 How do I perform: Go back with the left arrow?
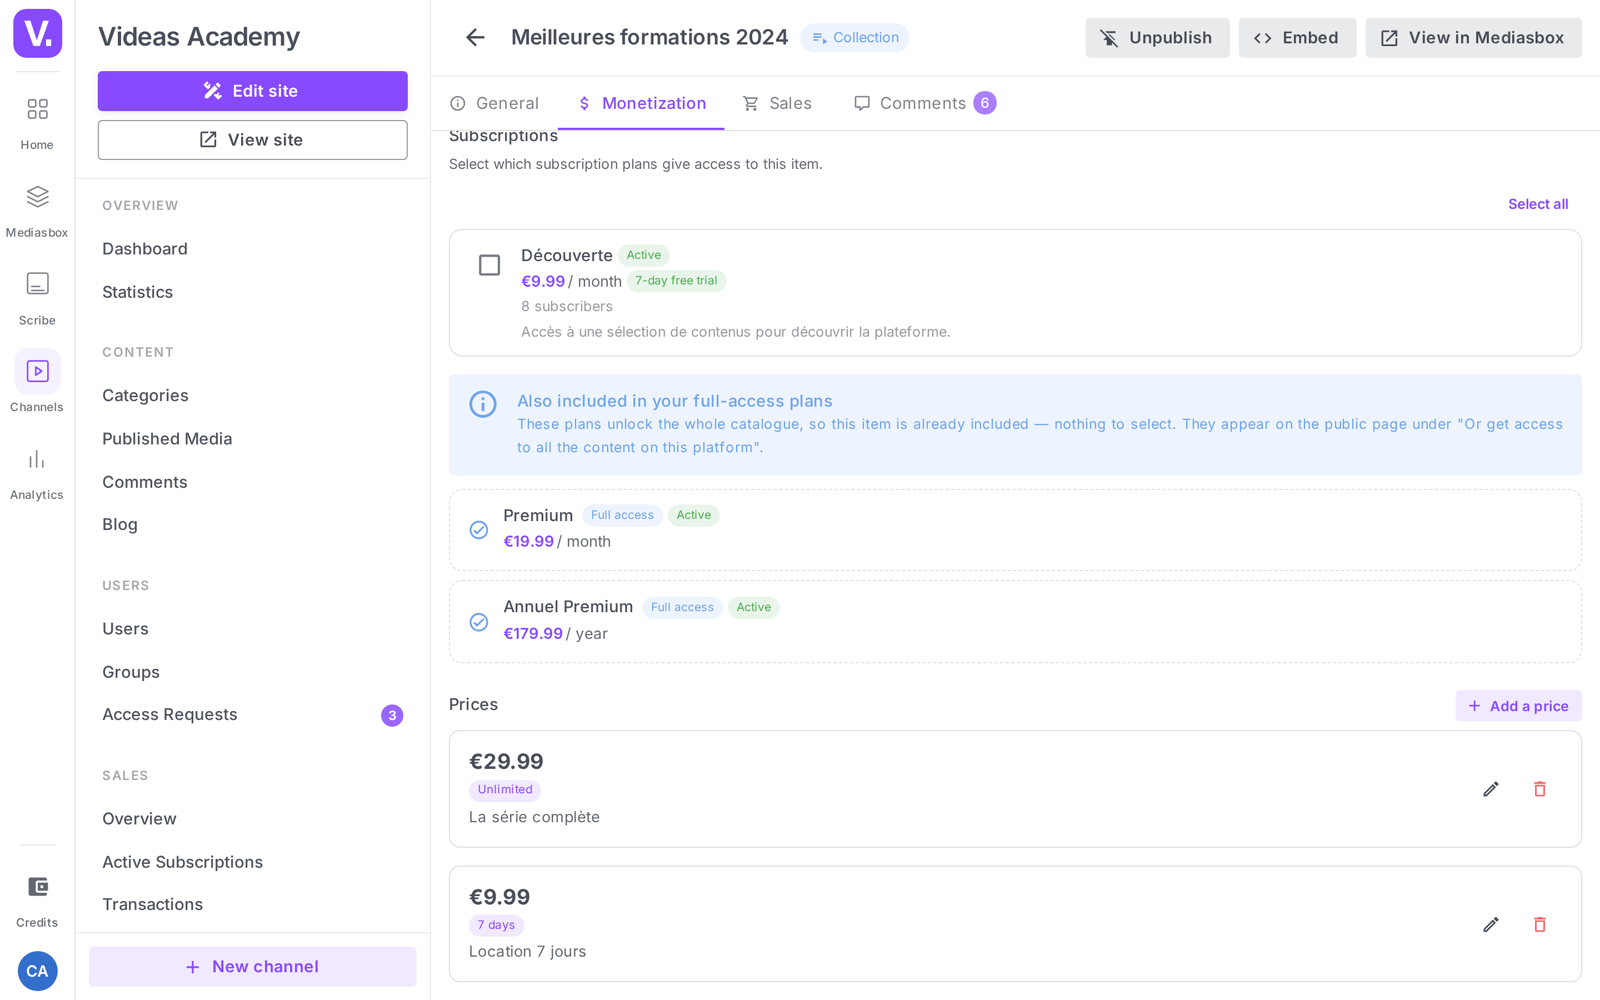pos(475,38)
